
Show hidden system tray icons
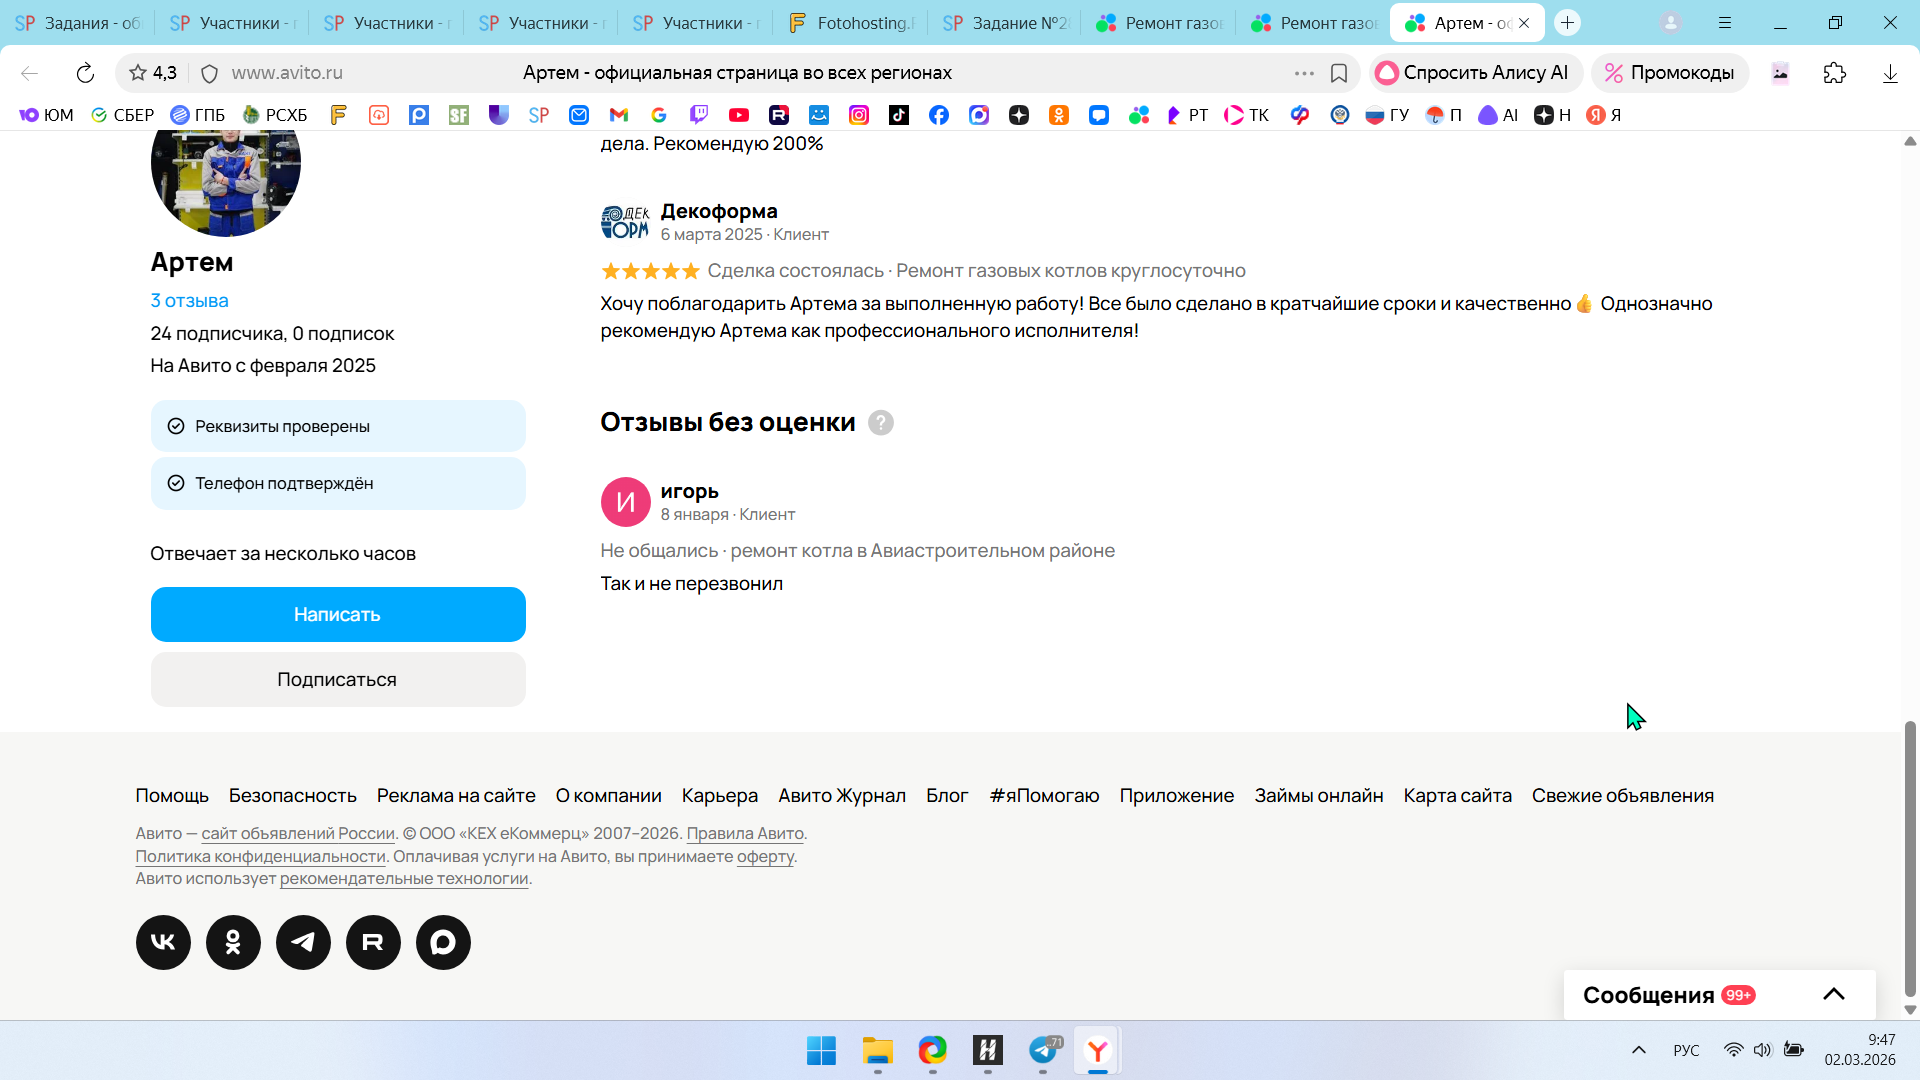click(1638, 1050)
